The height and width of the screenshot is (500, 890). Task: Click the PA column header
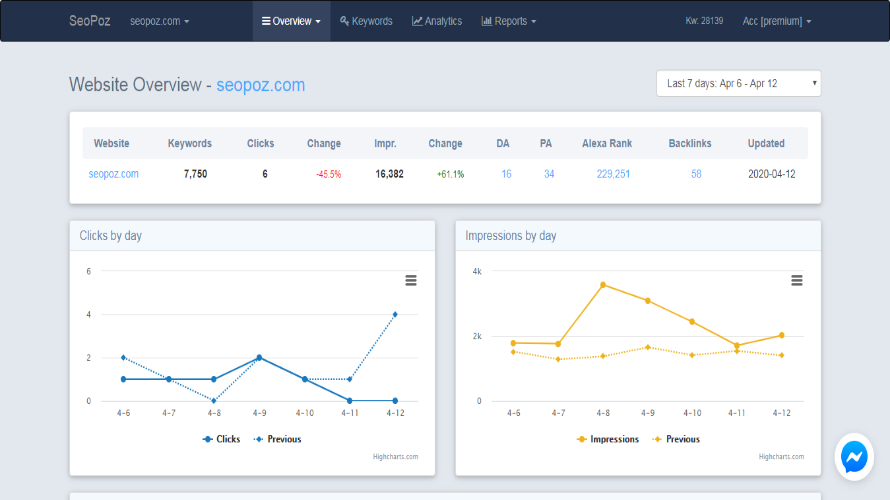click(x=545, y=144)
